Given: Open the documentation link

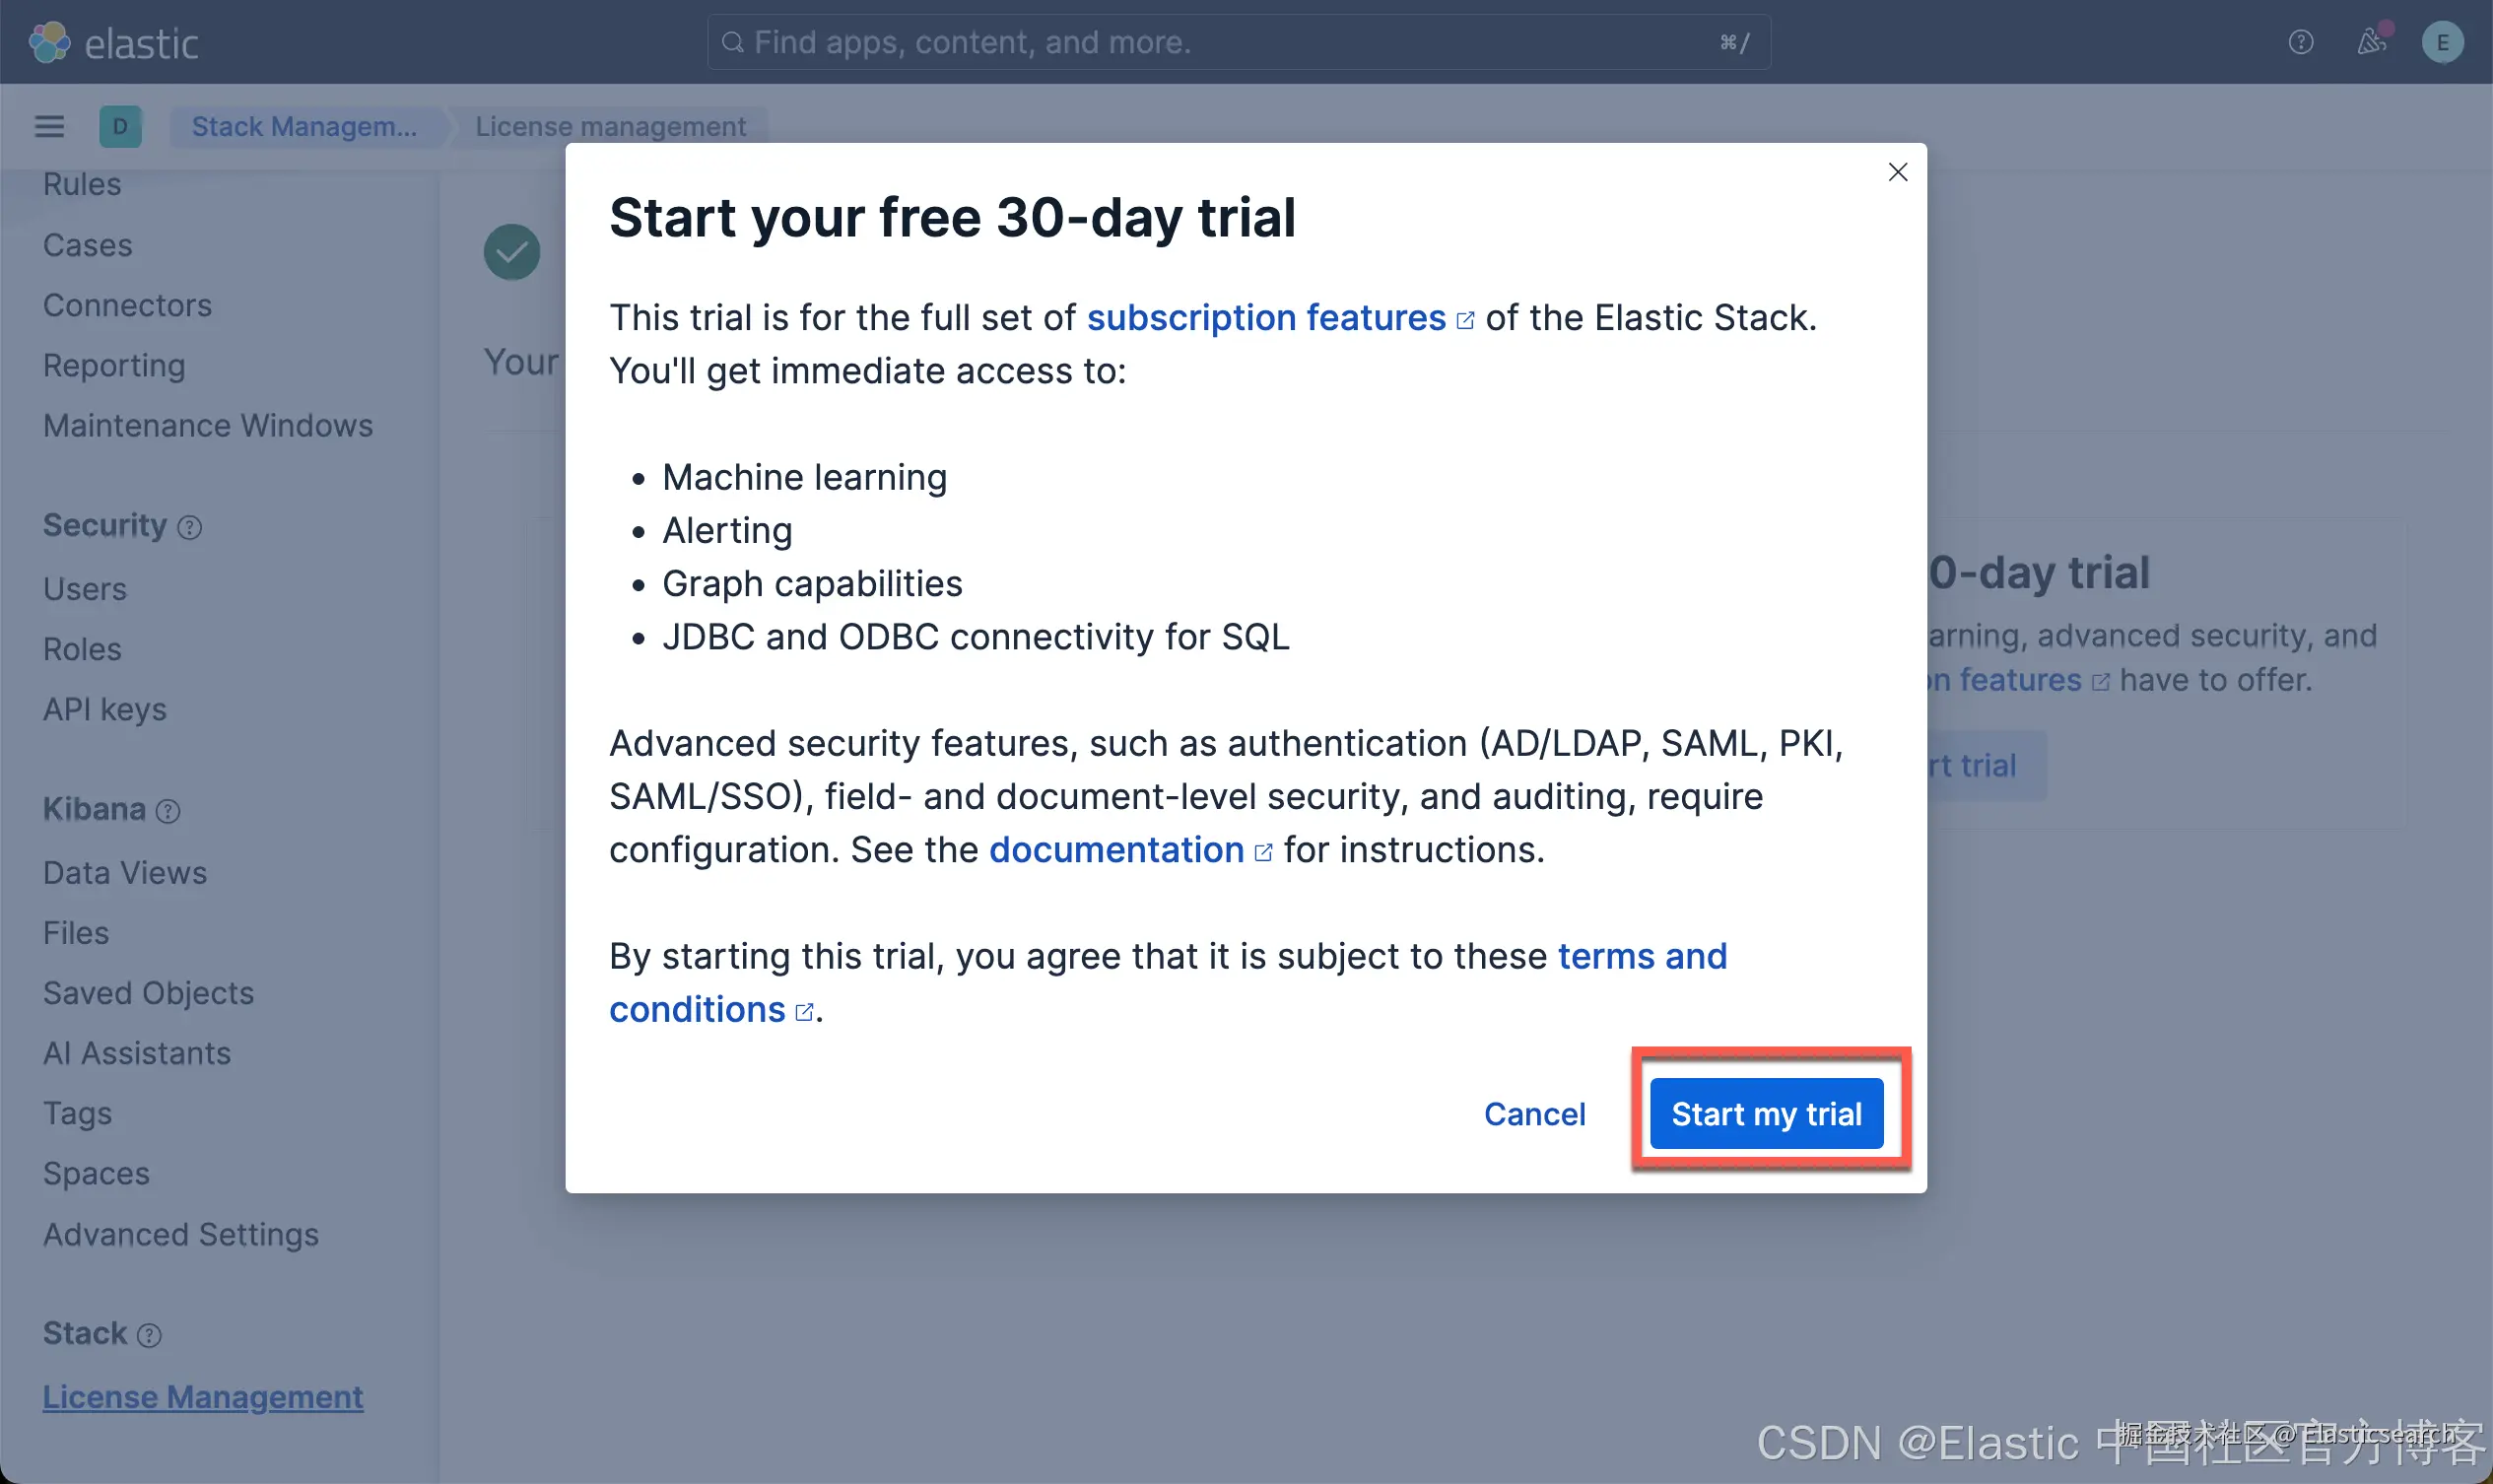Looking at the screenshot, I should [x=1116, y=850].
